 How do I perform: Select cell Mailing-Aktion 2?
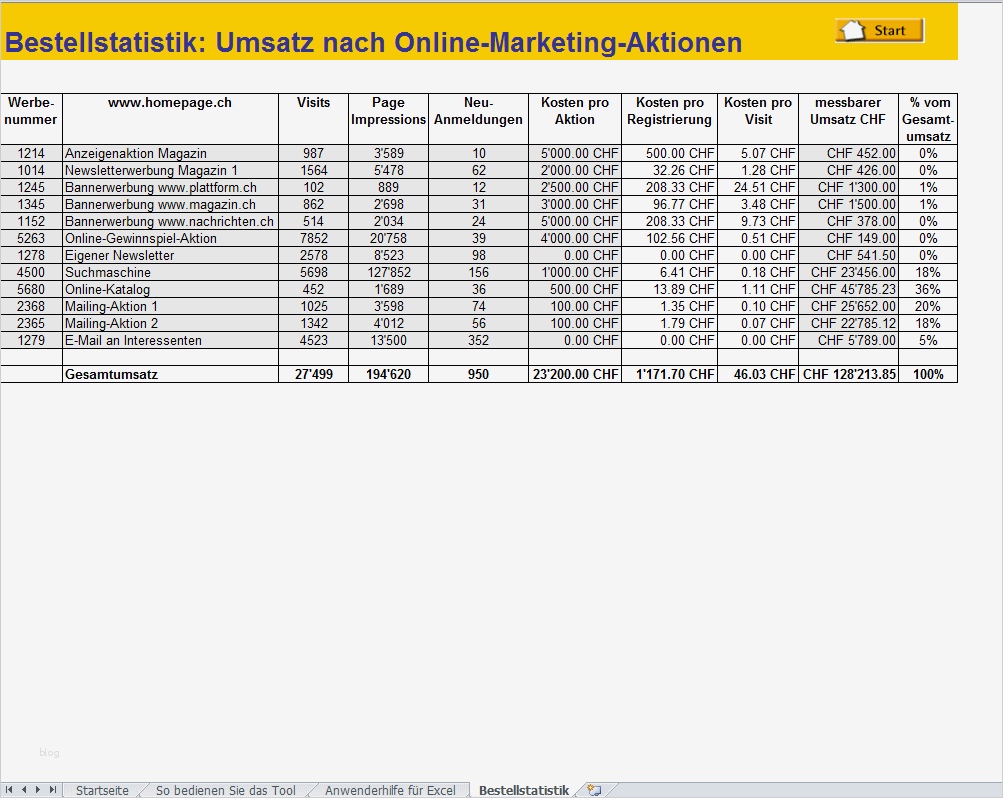[x=170, y=323]
